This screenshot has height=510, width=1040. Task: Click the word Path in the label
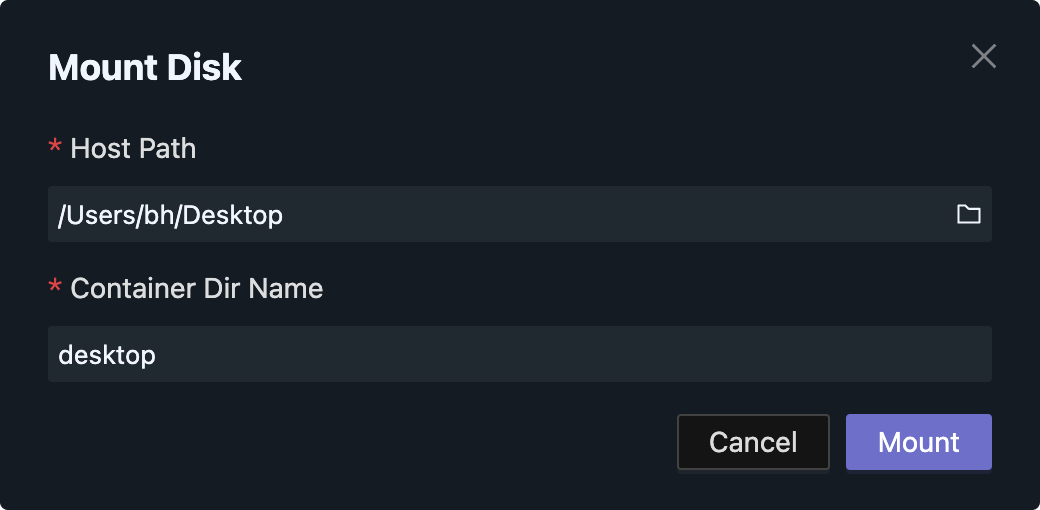[x=166, y=149]
